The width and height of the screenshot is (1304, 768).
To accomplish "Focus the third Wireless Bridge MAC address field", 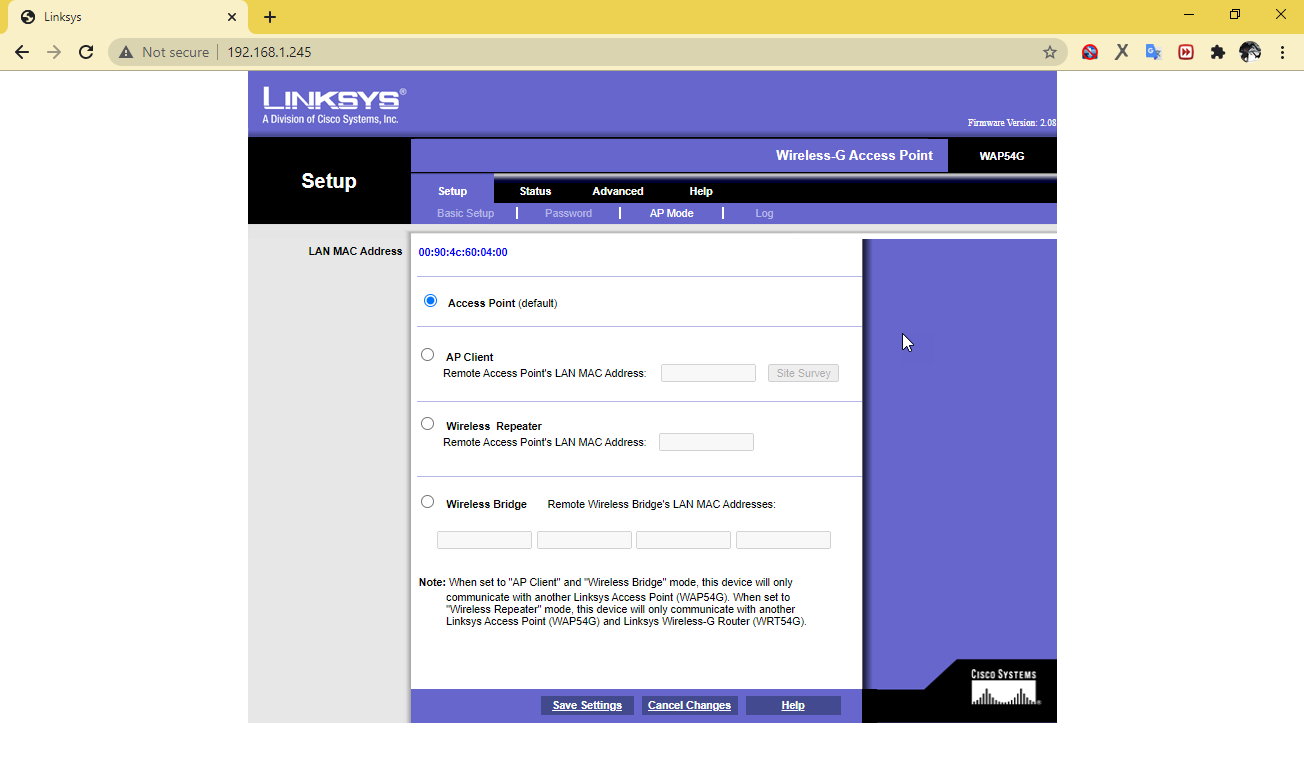I will pos(683,540).
